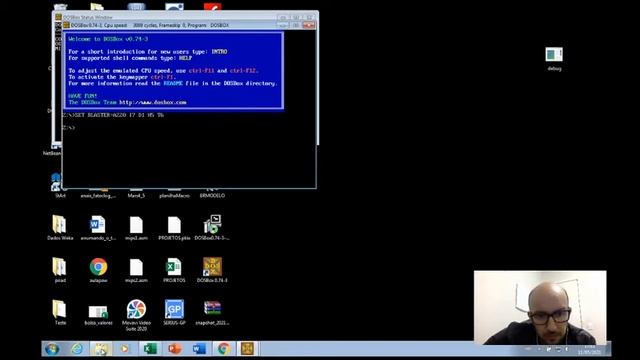Viewport: 640px width, 360px height.
Task: Launch Movavi Video Suite 2020 shortcut
Action: click(136, 309)
